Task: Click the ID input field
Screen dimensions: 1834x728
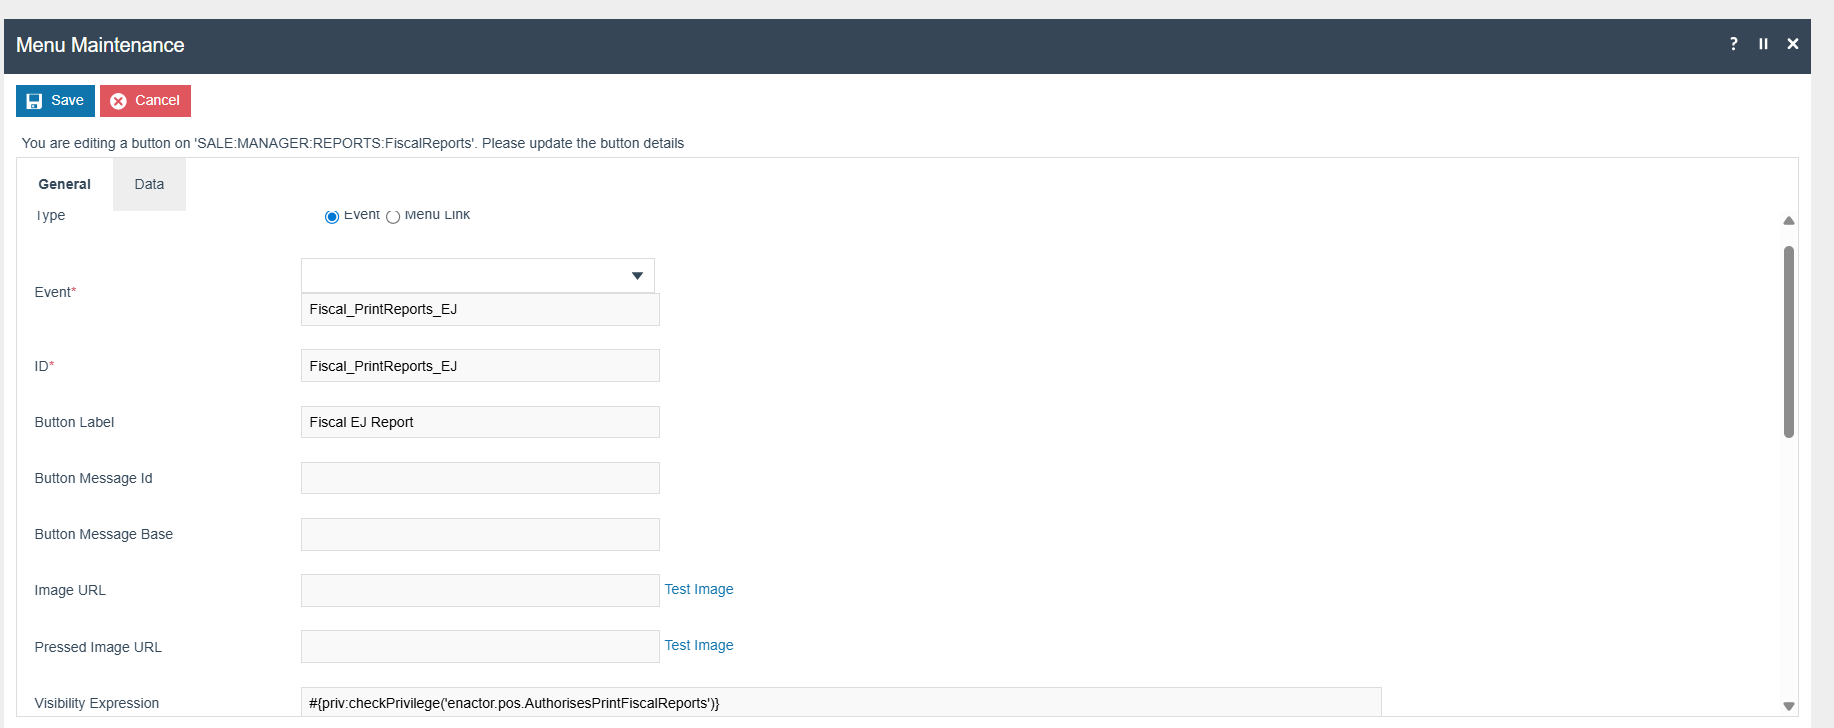Action: coord(480,366)
